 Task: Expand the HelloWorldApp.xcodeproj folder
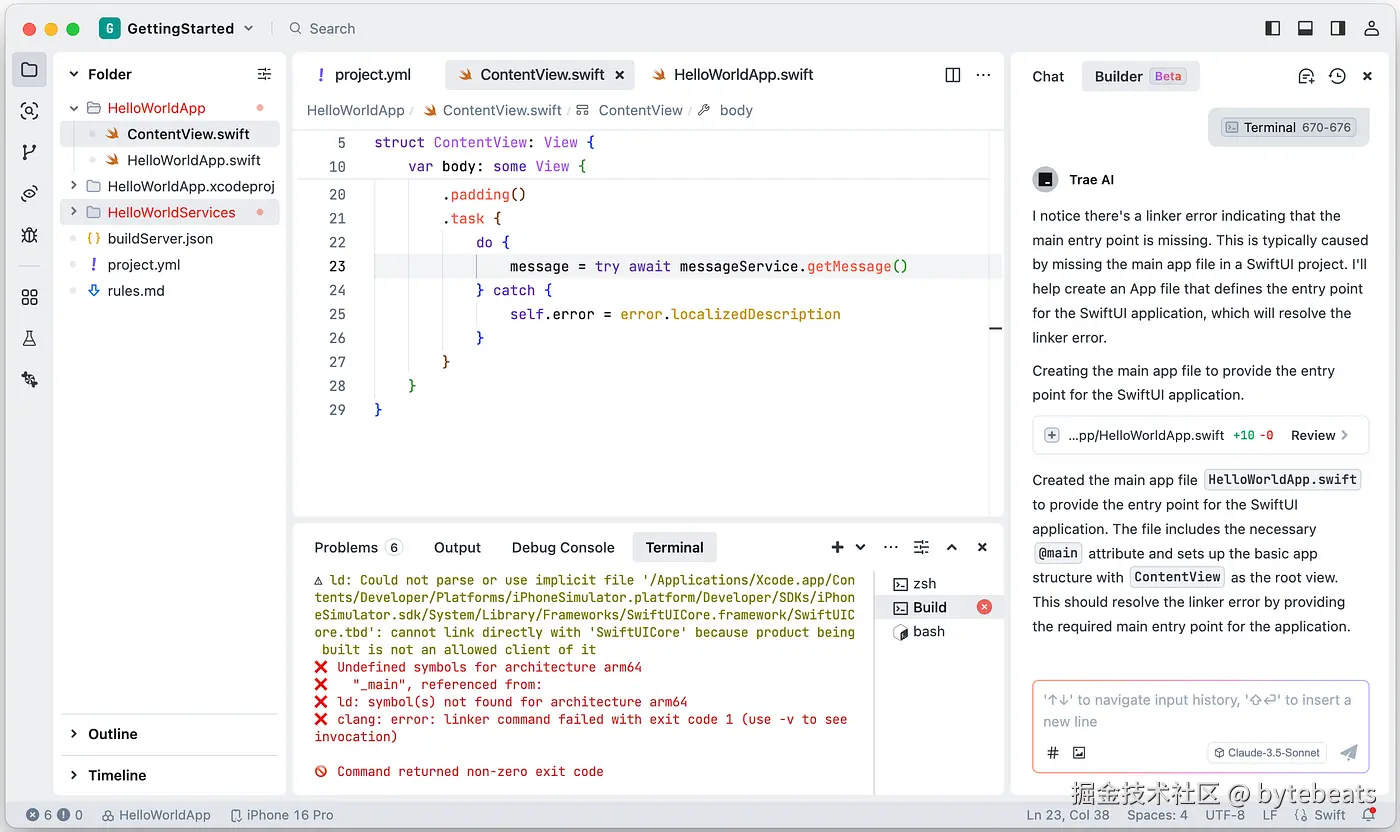[74, 186]
